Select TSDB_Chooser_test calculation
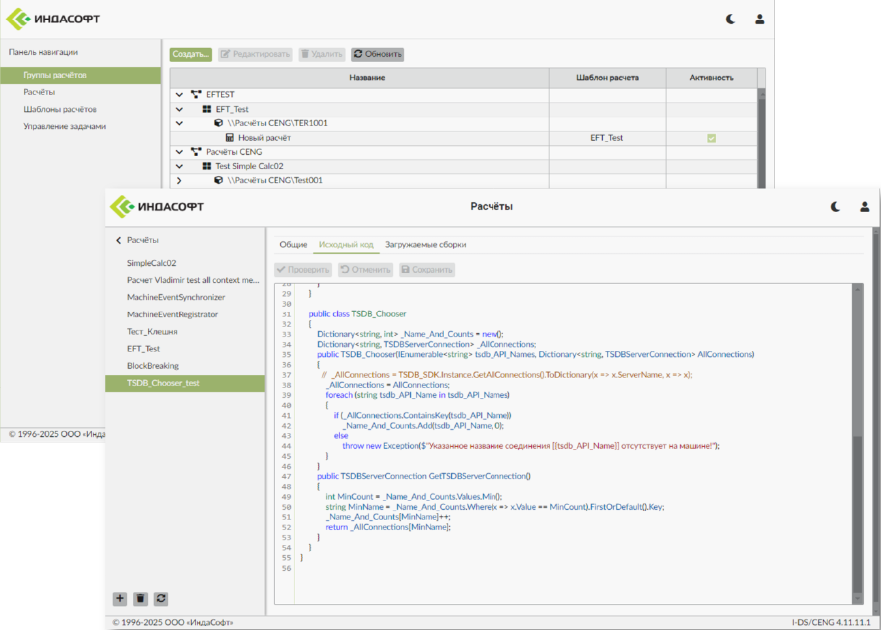This screenshot has width=881, height=630. coord(185,383)
